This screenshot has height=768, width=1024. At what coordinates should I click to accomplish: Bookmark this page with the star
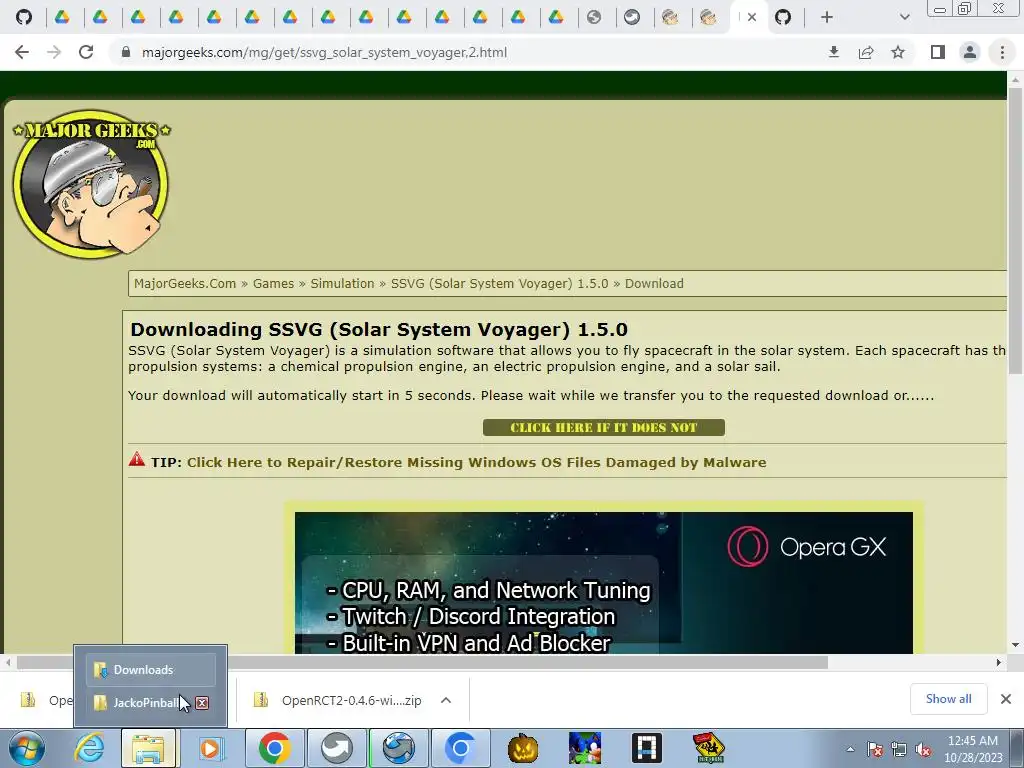click(898, 52)
